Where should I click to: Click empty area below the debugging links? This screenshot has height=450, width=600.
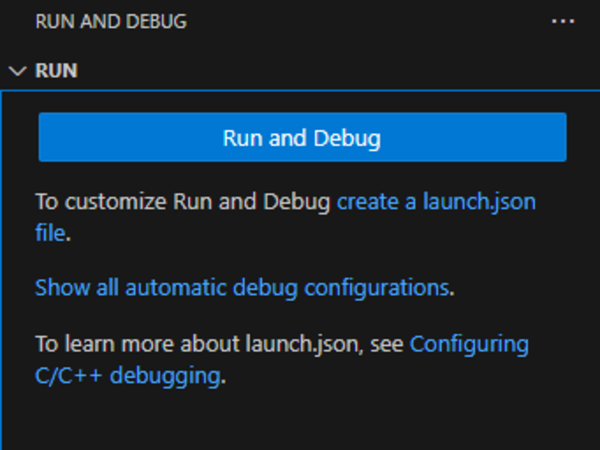point(300,420)
